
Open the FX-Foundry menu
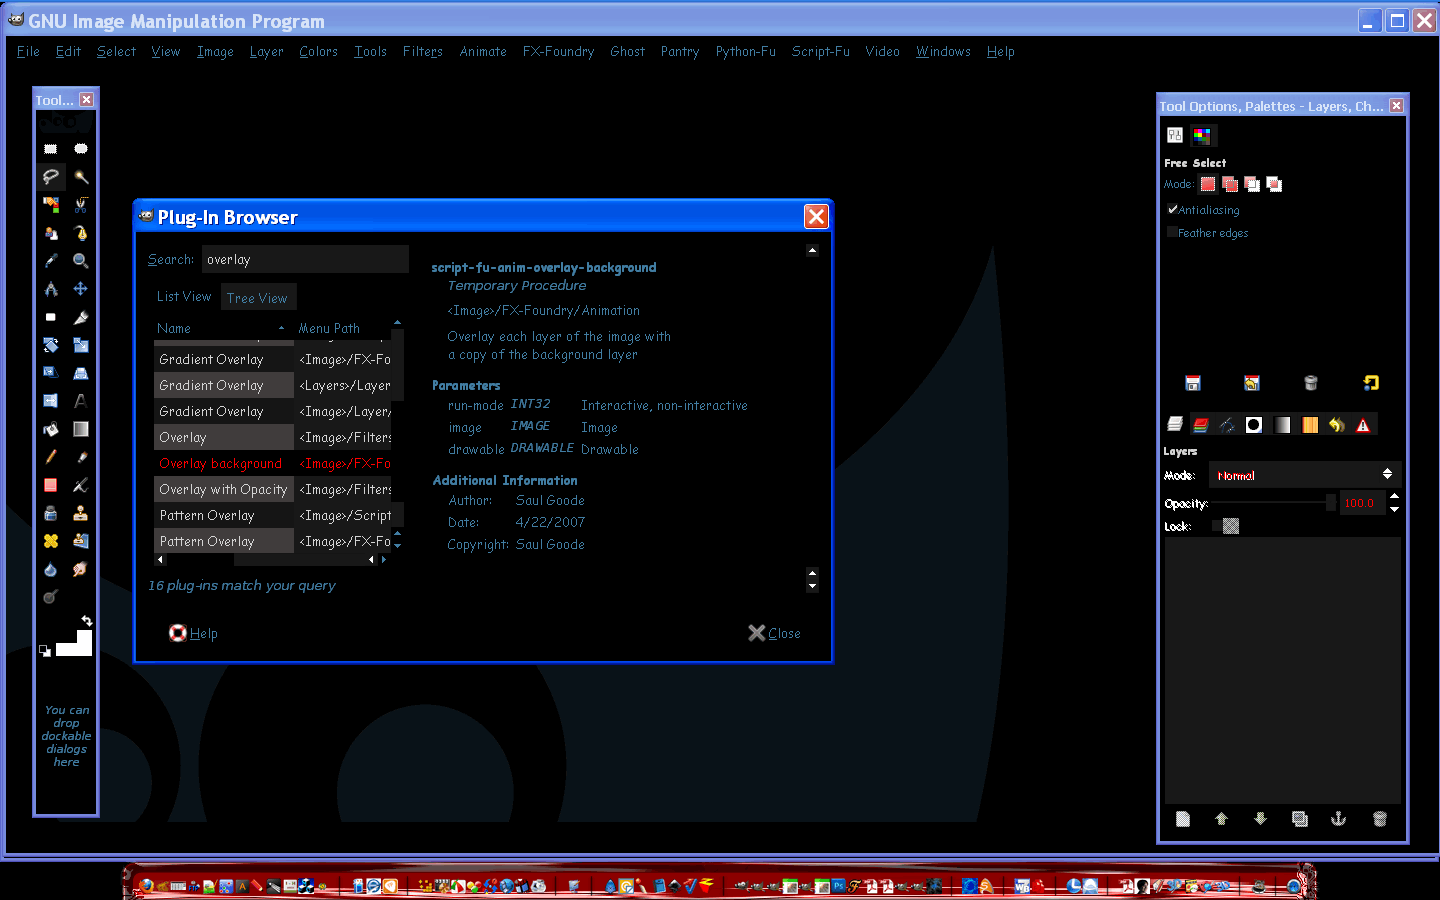[558, 52]
